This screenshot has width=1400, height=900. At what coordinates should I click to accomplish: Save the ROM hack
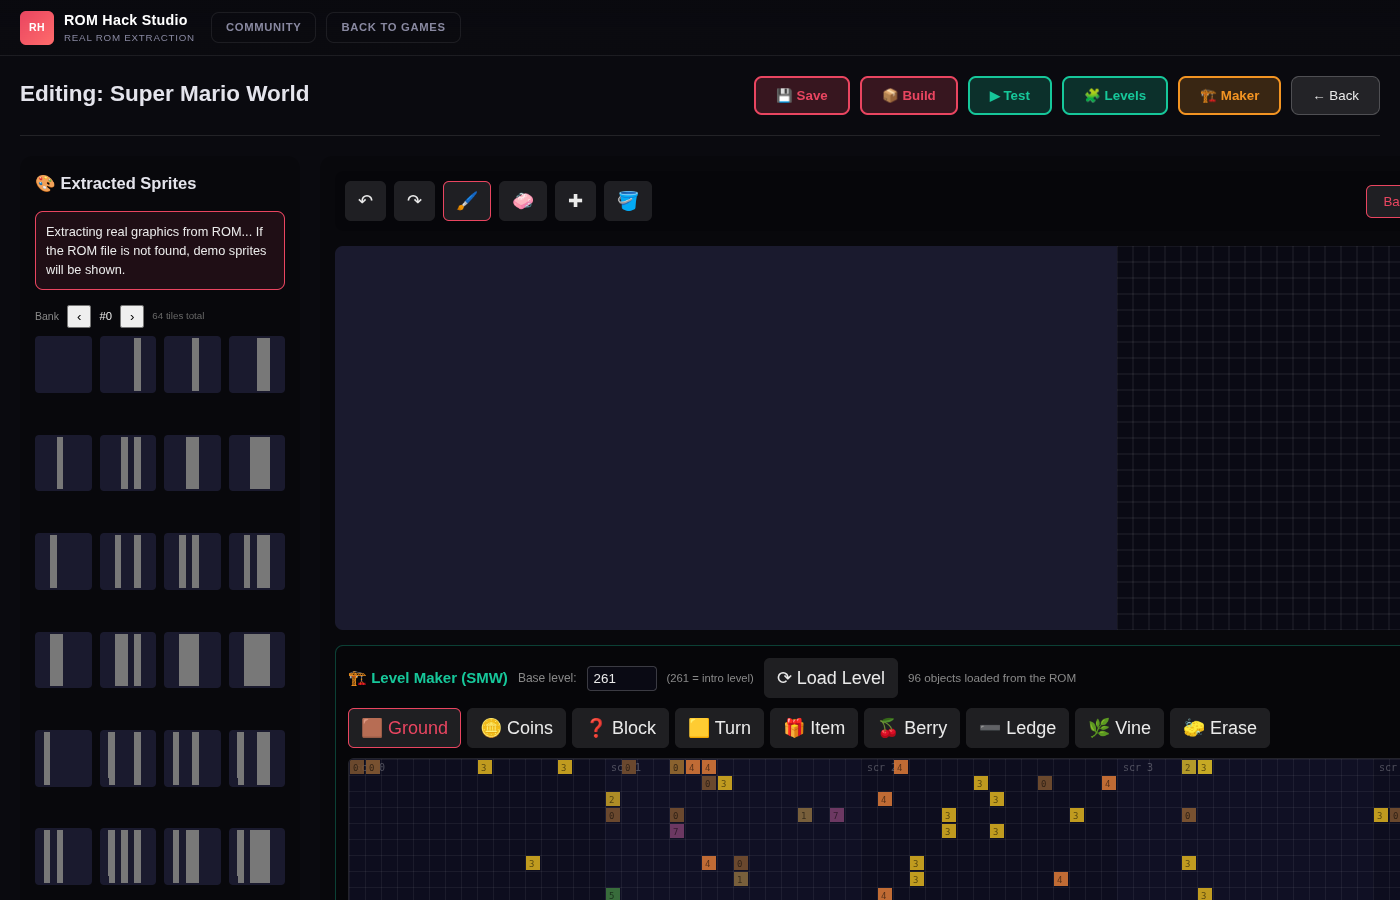[x=802, y=96]
